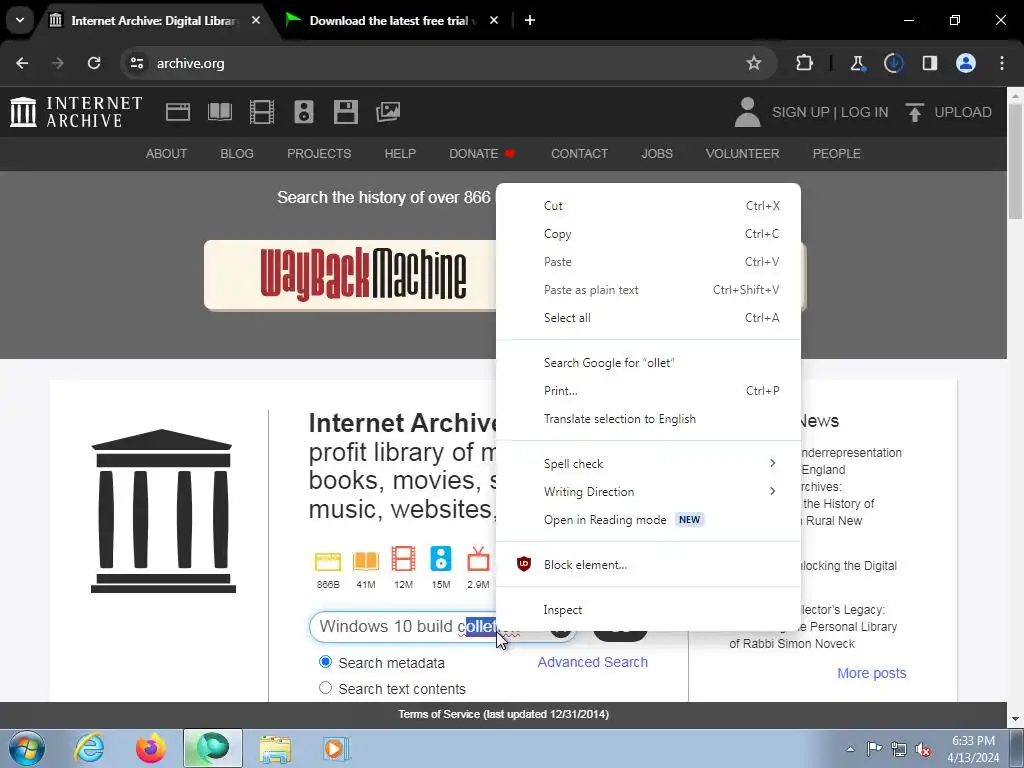
Task: Launch Firefox from taskbar
Action: click(x=150, y=748)
